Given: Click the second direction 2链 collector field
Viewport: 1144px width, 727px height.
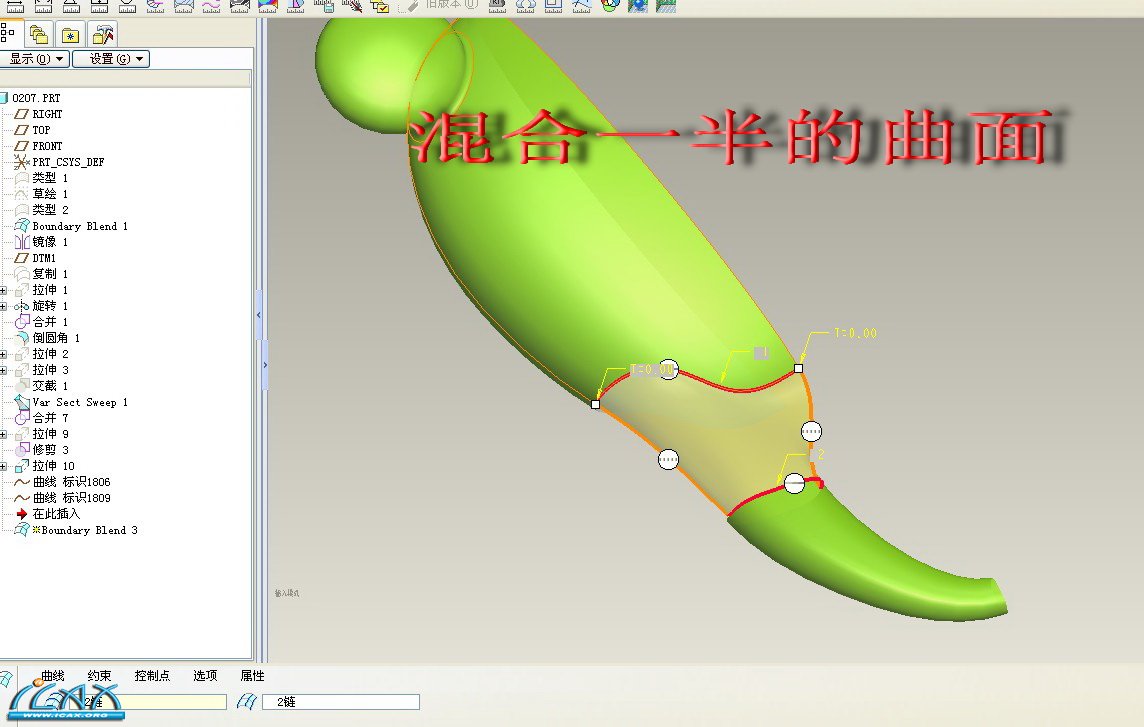Looking at the screenshot, I should [340, 702].
